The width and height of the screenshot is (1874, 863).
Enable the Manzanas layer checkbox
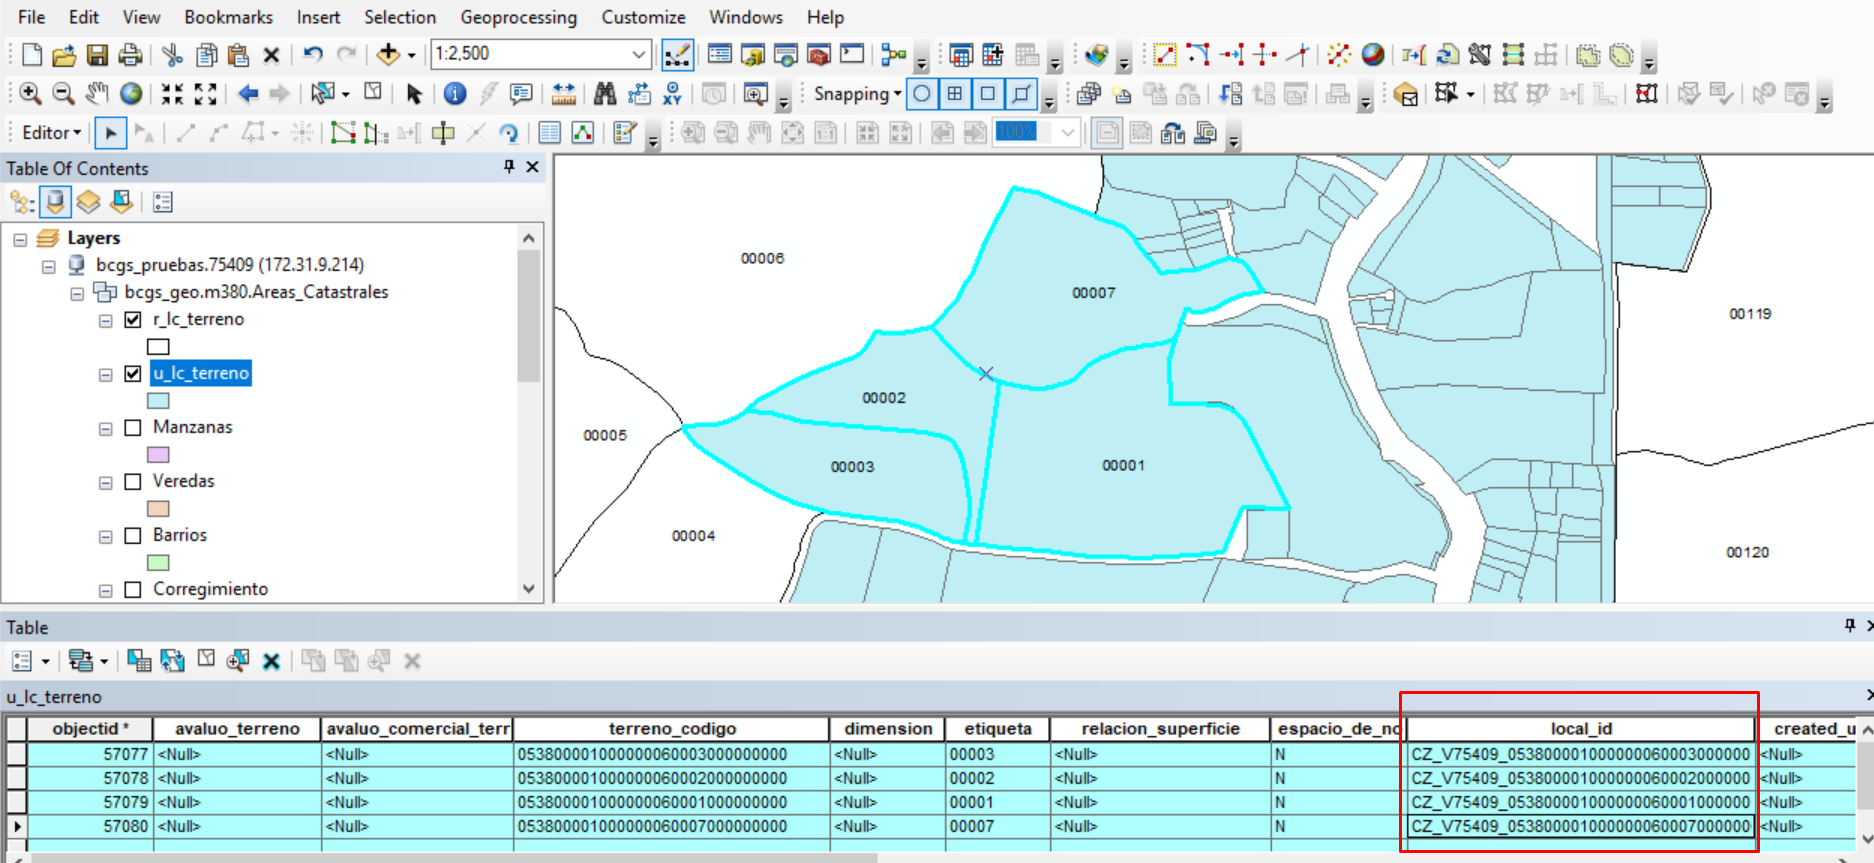(133, 427)
